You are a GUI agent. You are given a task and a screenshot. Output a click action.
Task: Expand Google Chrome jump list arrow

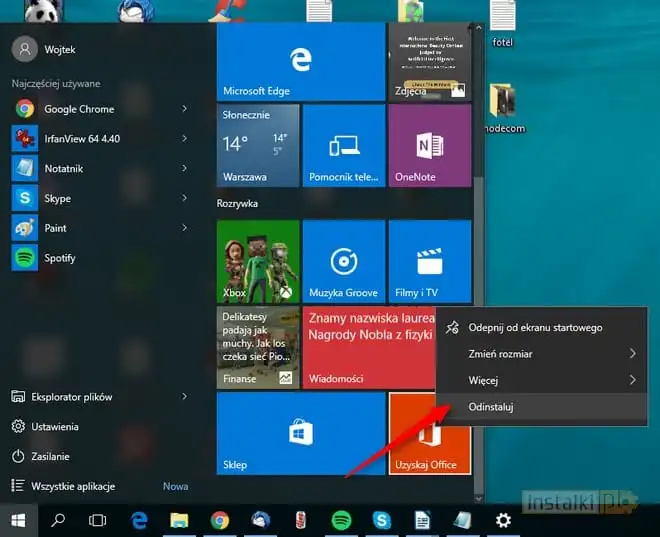[x=185, y=109]
